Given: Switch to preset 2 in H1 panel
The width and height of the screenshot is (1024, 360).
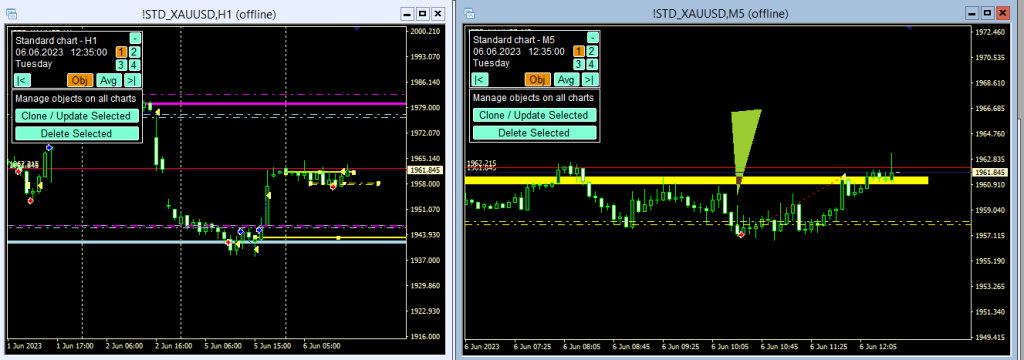Looking at the screenshot, I should 134,52.
